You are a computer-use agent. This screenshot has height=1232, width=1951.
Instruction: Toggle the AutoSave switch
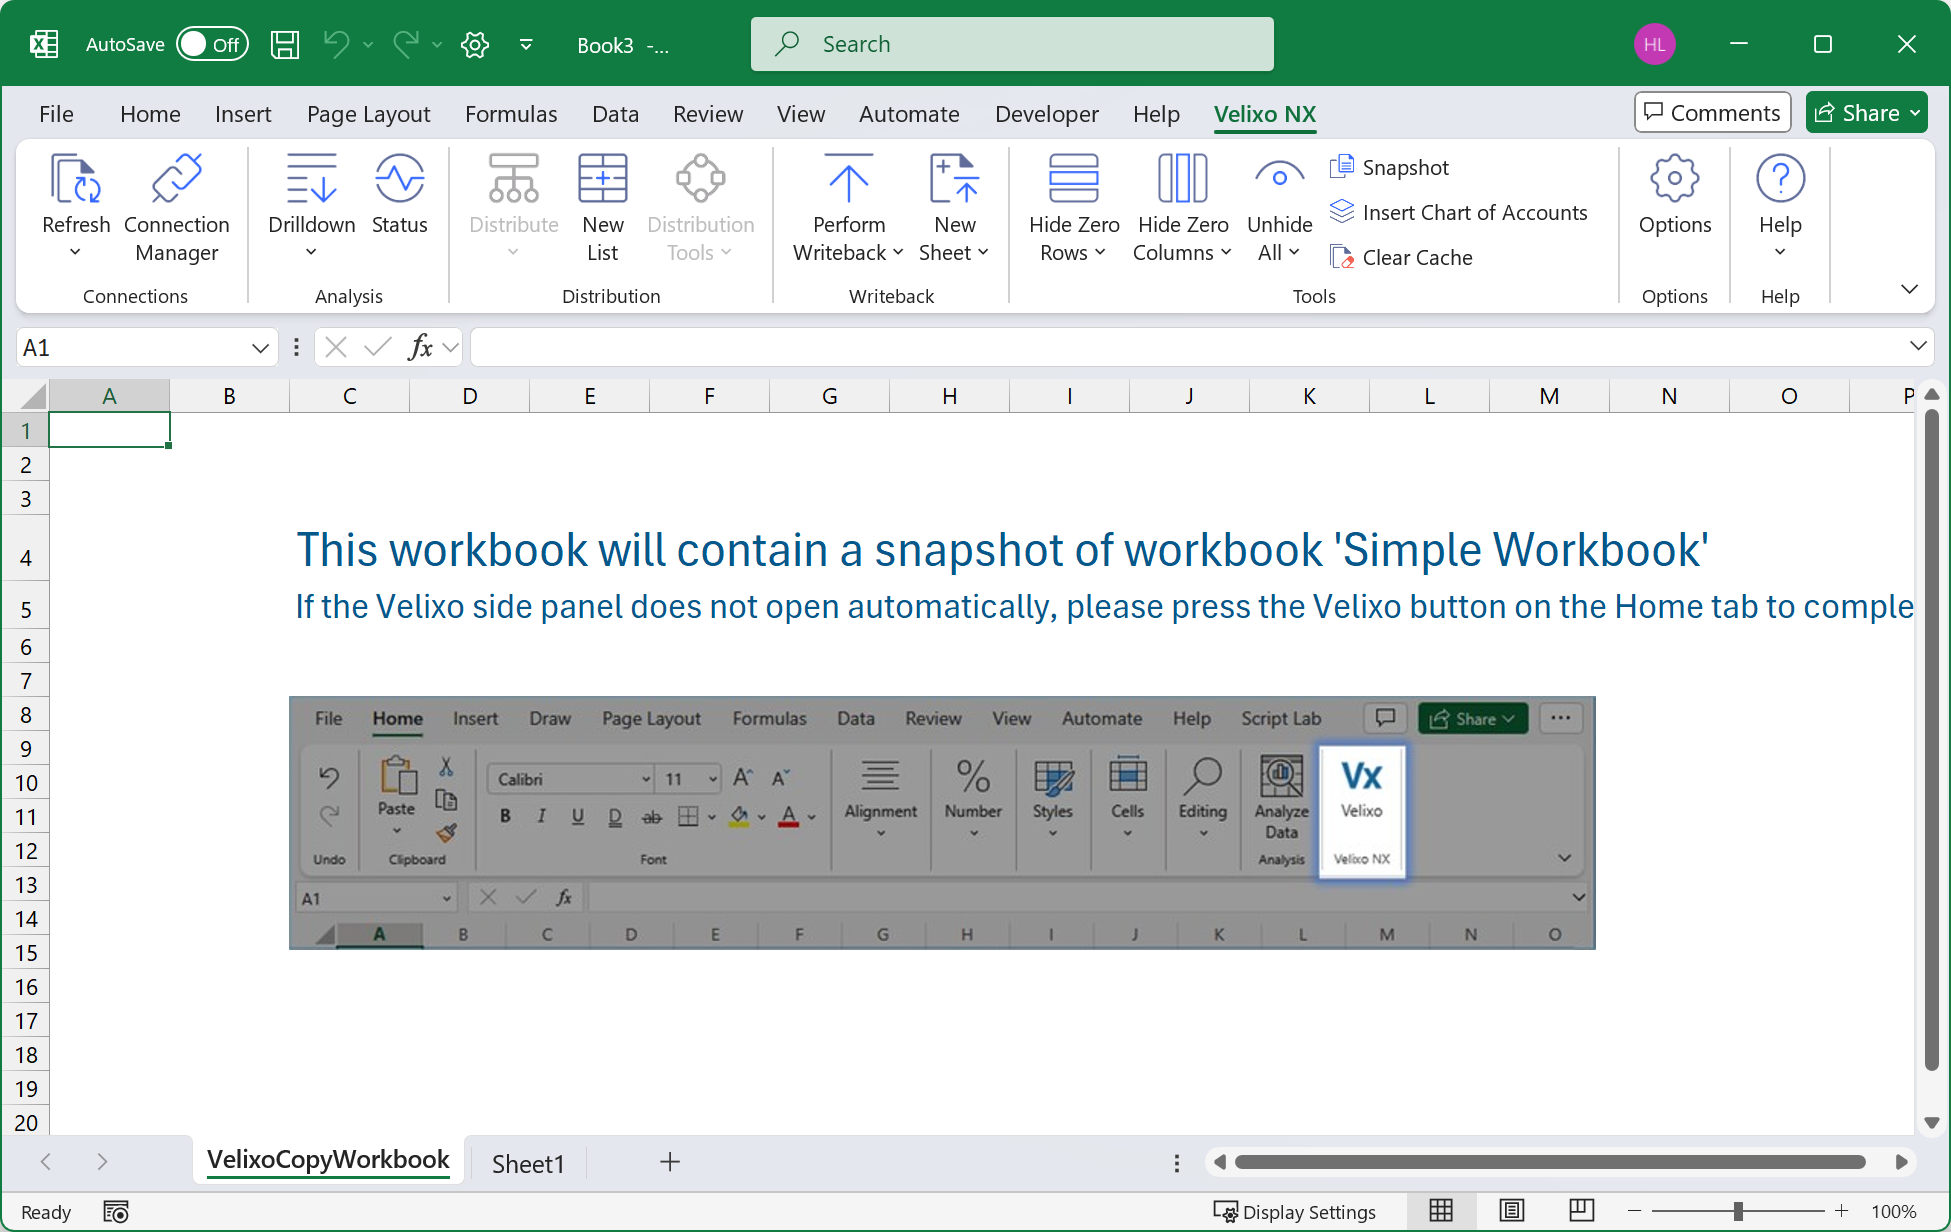coord(212,44)
